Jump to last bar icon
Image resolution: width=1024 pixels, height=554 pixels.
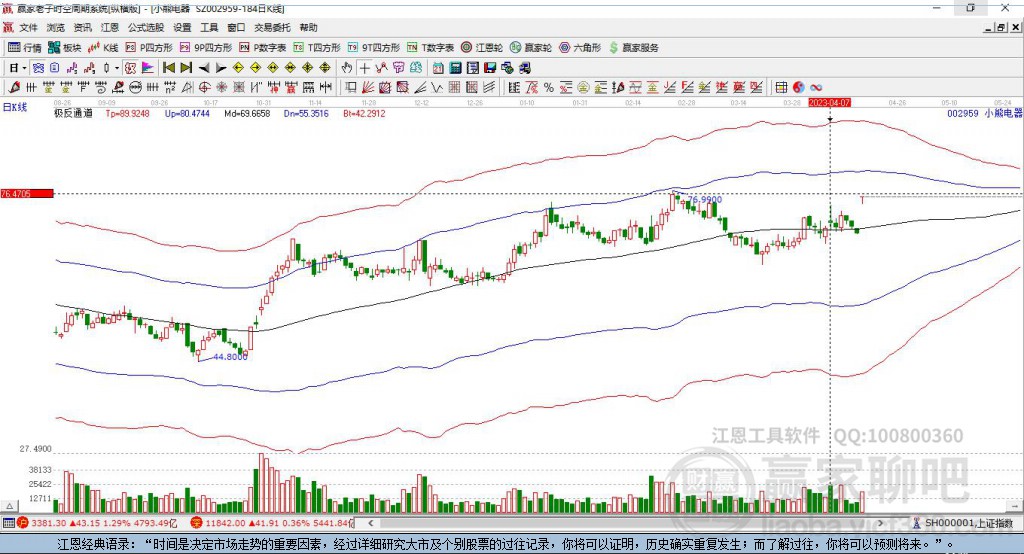(x=186, y=68)
